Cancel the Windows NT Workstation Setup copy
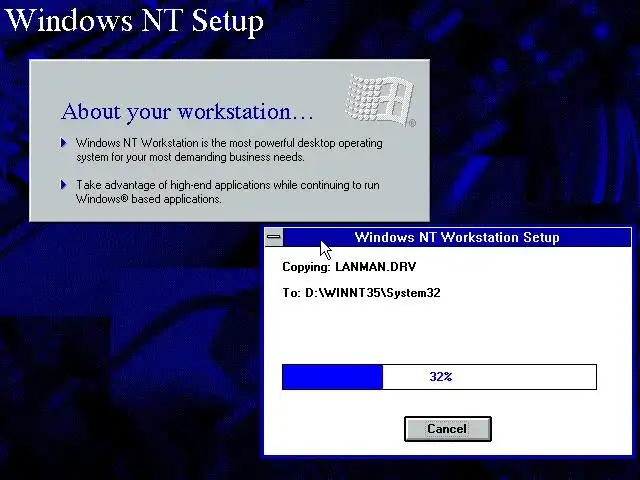Viewport: 640px width, 480px height. pyautogui.click(x=447, y=429)
